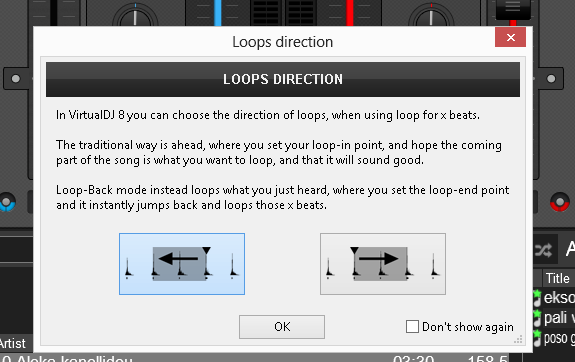Click the left deck rotary knob
The height and width of the screenshot is (362, 575).
(135, 16)
